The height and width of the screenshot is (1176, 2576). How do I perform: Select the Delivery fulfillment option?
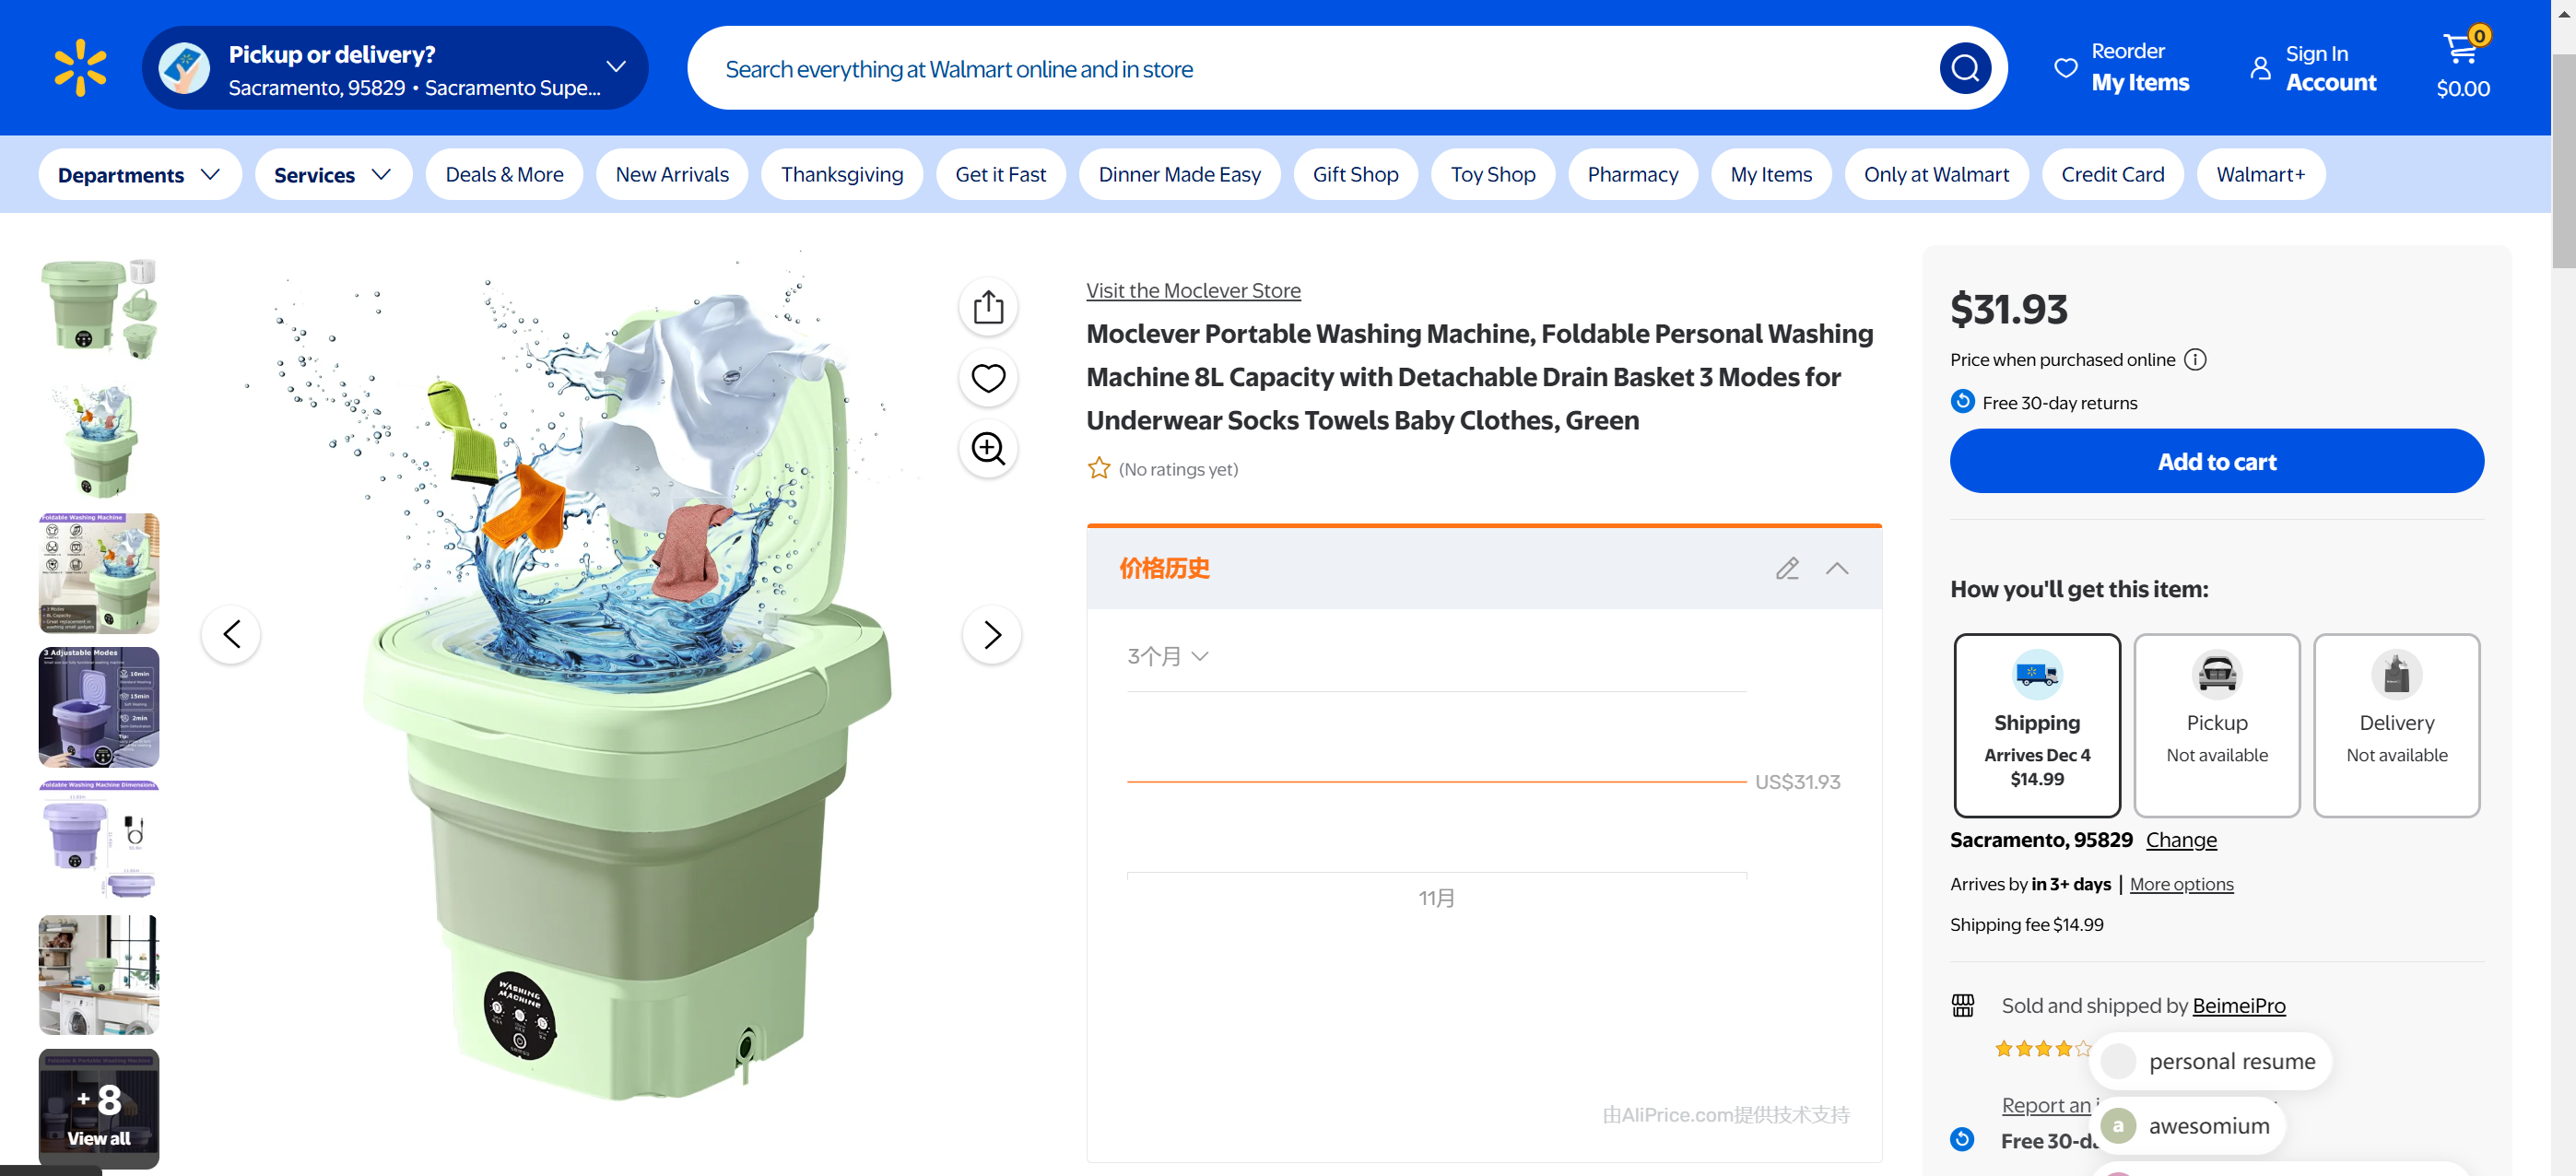click(2396, 725)
